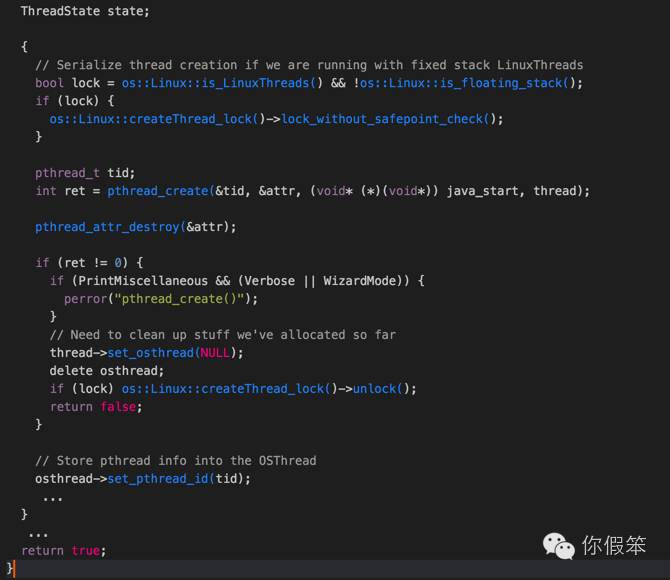Click 'set_osthread(NULL);' call
This screenshot has width=670, height=580.
(x=175, y=353)
